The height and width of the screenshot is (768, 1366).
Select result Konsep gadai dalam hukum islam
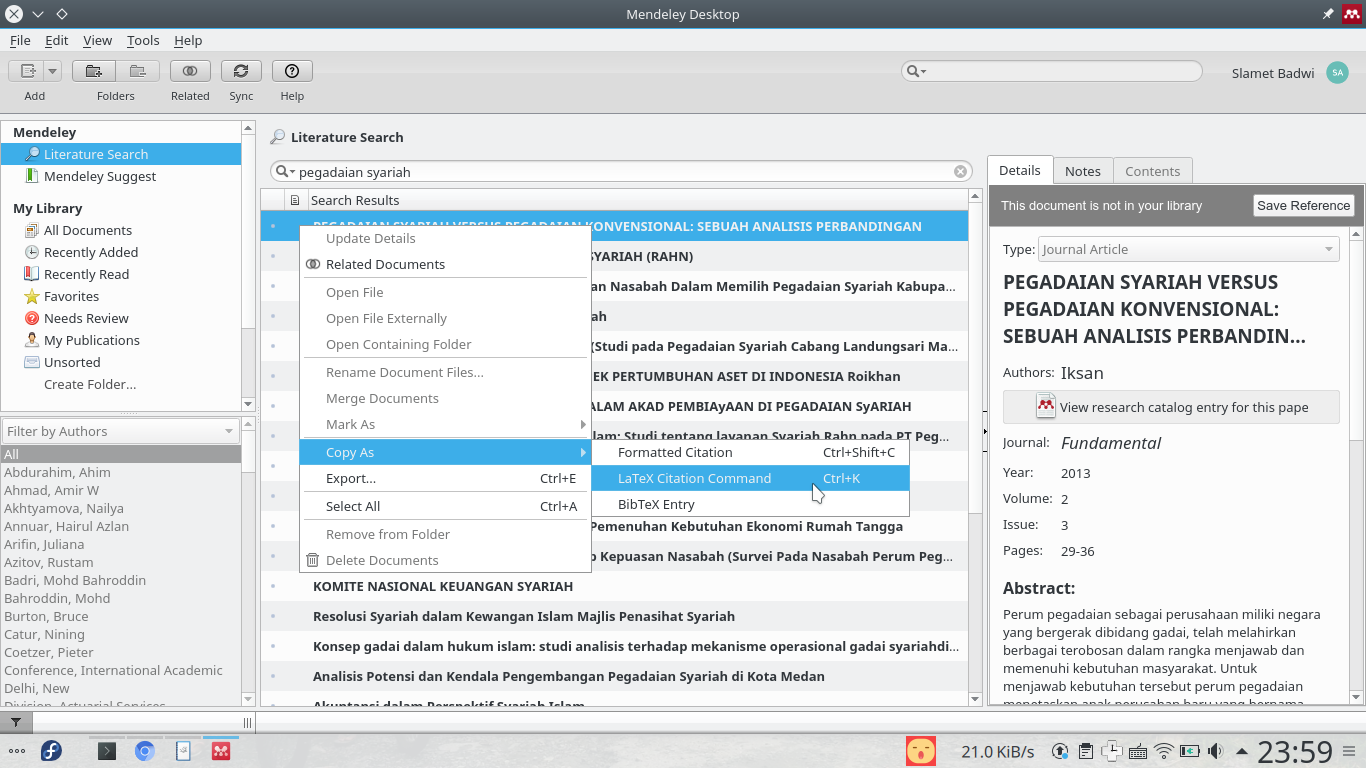click(x=614, y=646)
